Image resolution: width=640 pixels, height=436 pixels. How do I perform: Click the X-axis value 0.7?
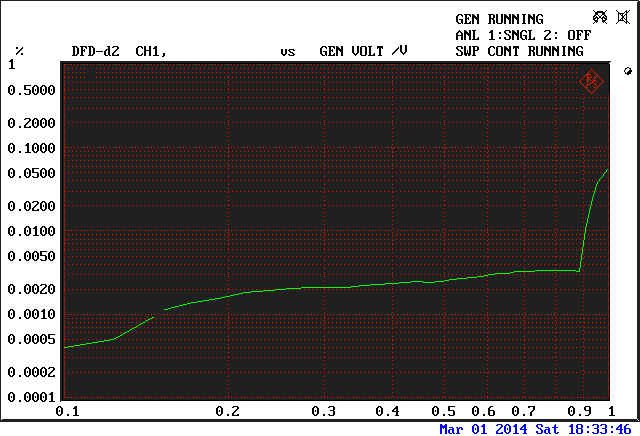click(x=523, y=411)
